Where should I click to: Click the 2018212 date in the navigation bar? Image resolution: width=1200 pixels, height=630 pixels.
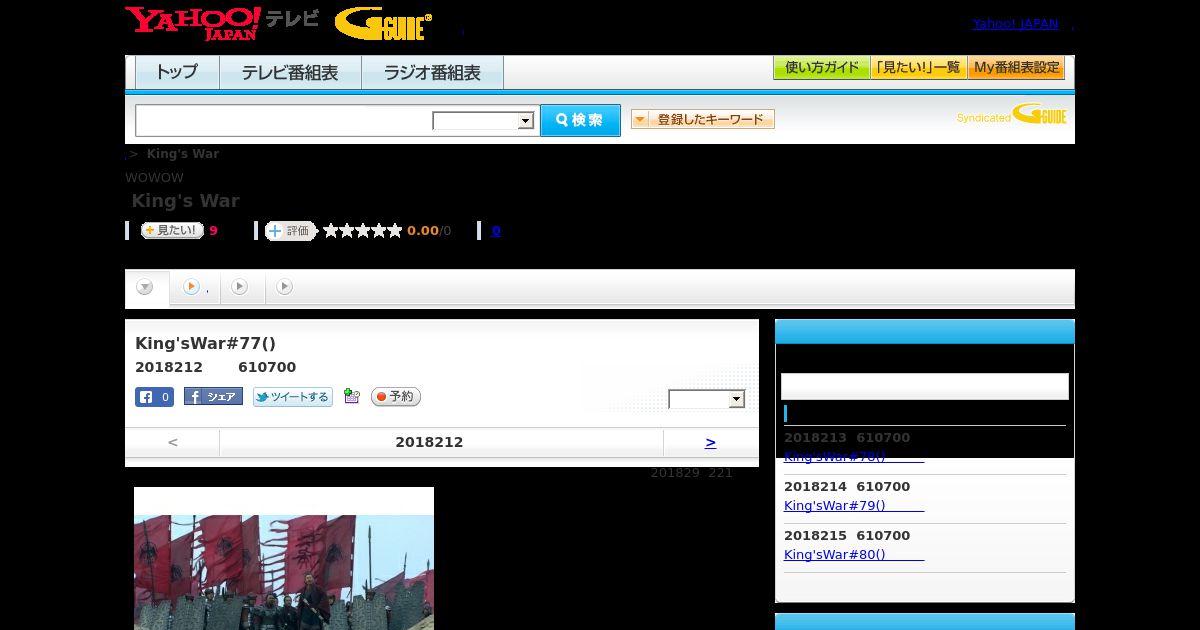[x=429, y=442]
